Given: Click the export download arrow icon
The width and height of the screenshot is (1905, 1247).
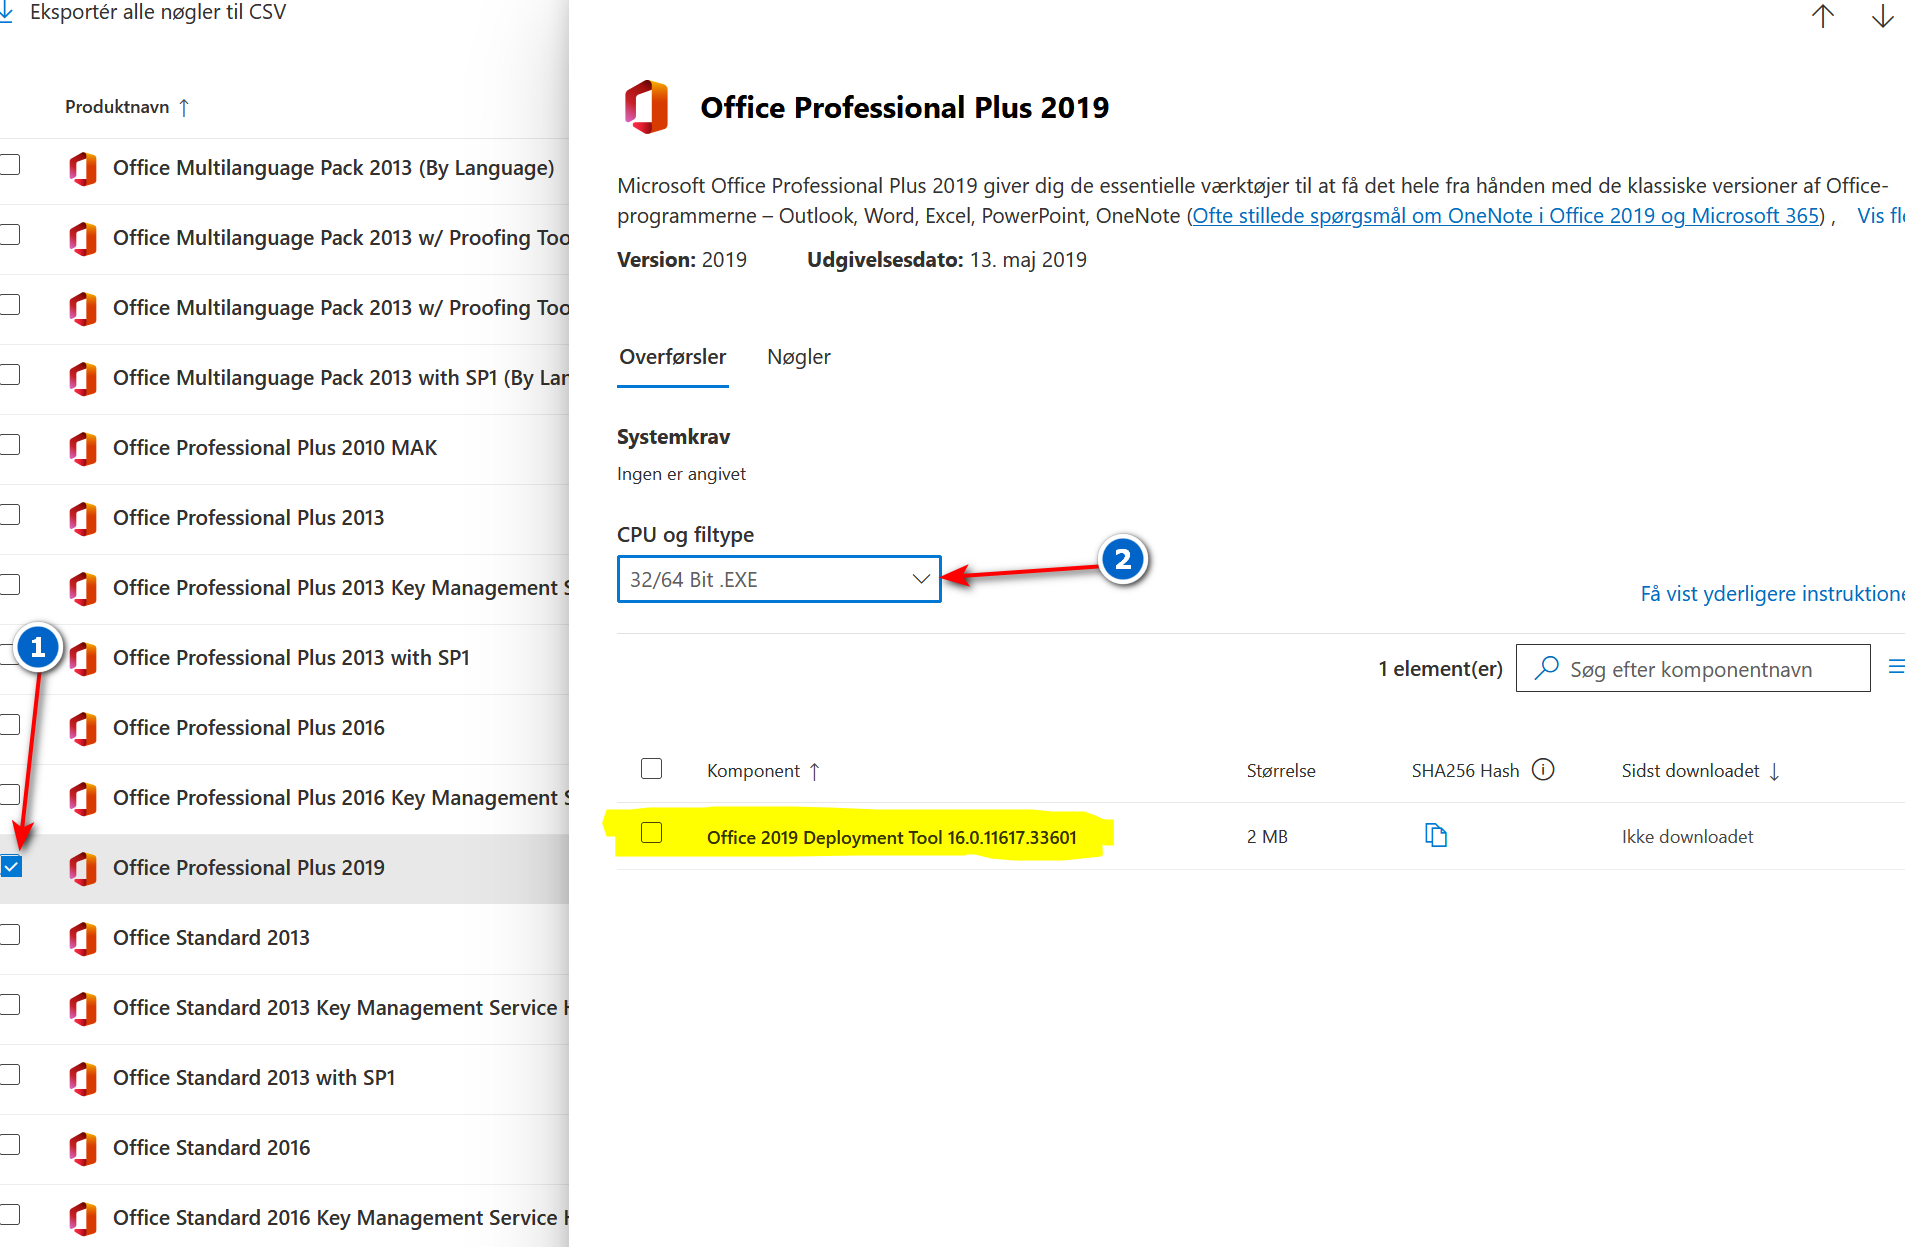Looking at the screenshot, I should [6, 13].
